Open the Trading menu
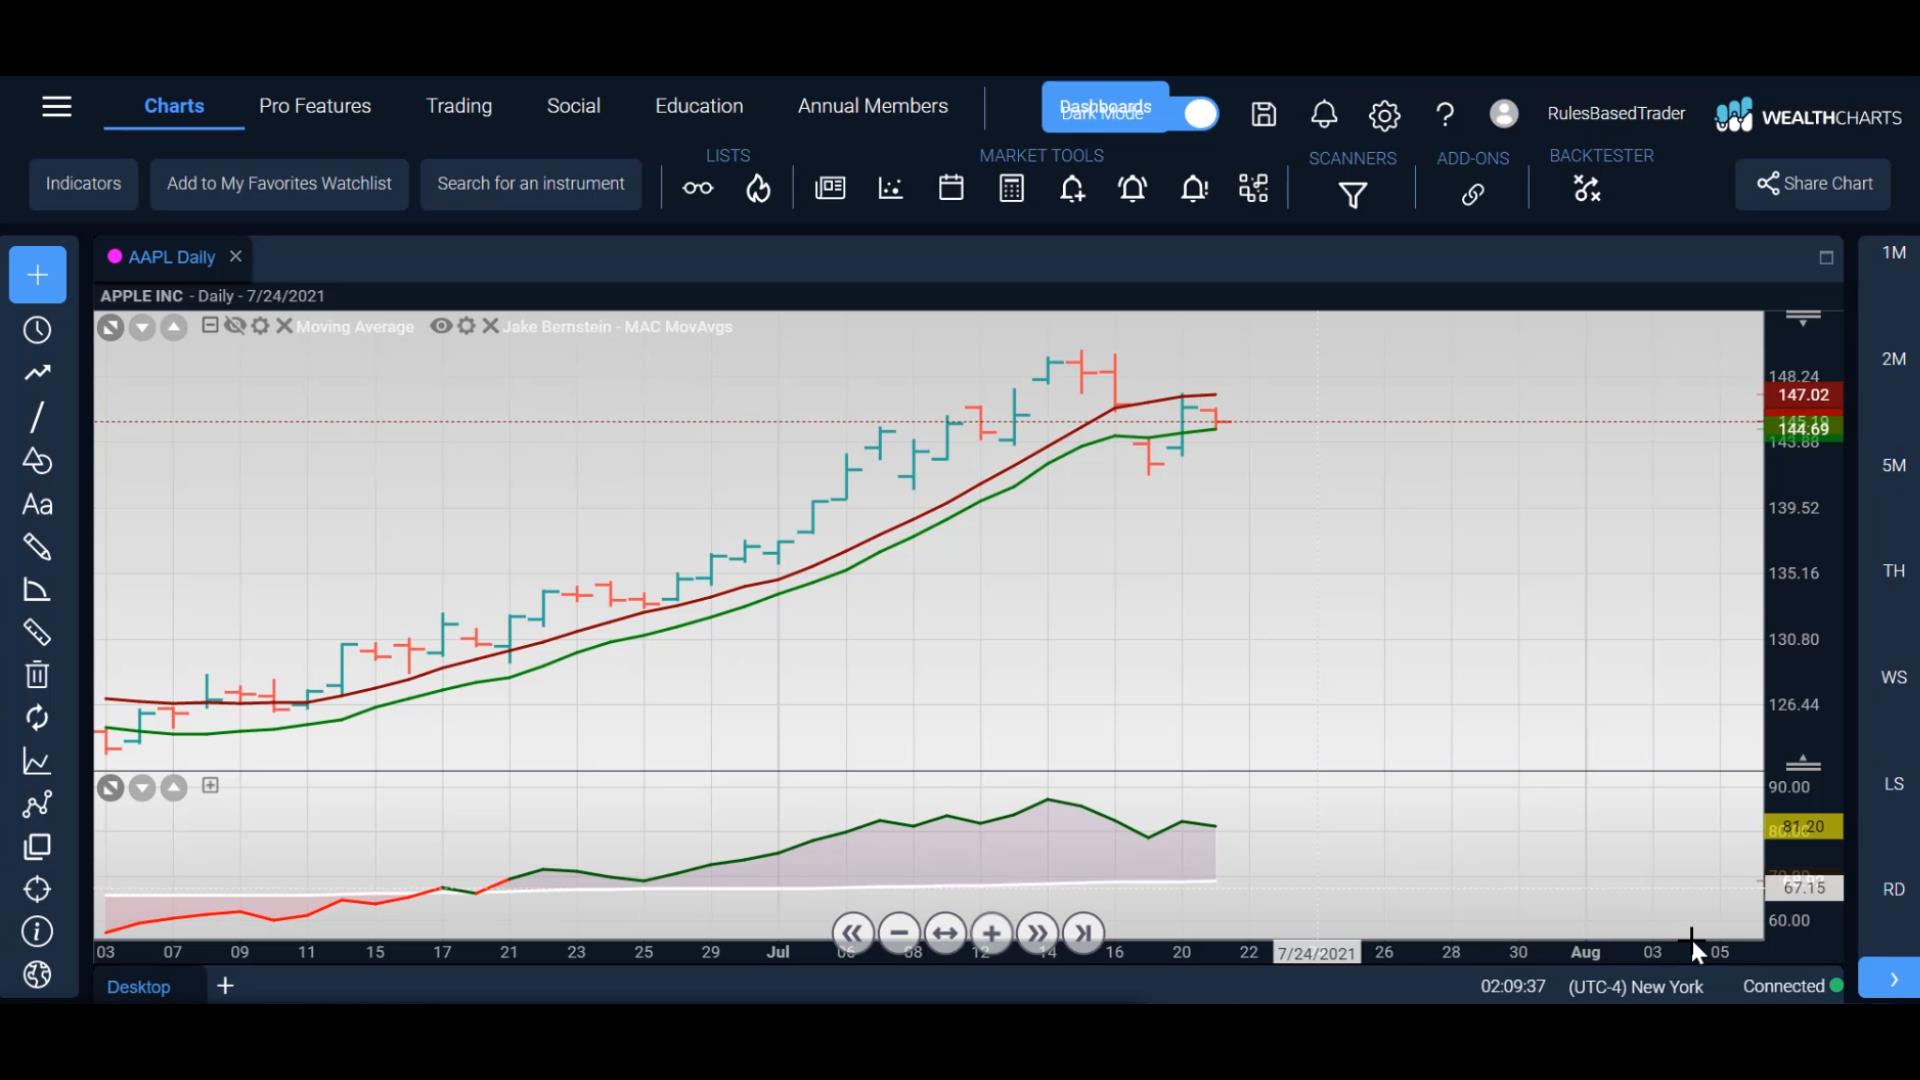The width and height of the screenshot is (1920, 1080). click(459, 106)
